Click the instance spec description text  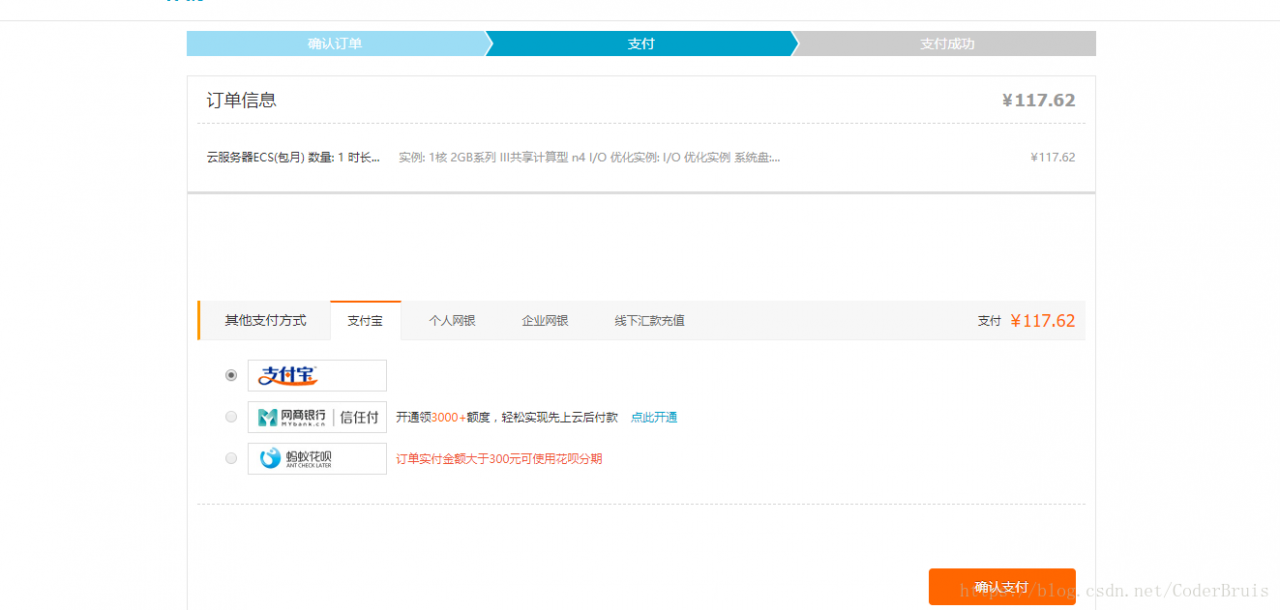point(589,157)
